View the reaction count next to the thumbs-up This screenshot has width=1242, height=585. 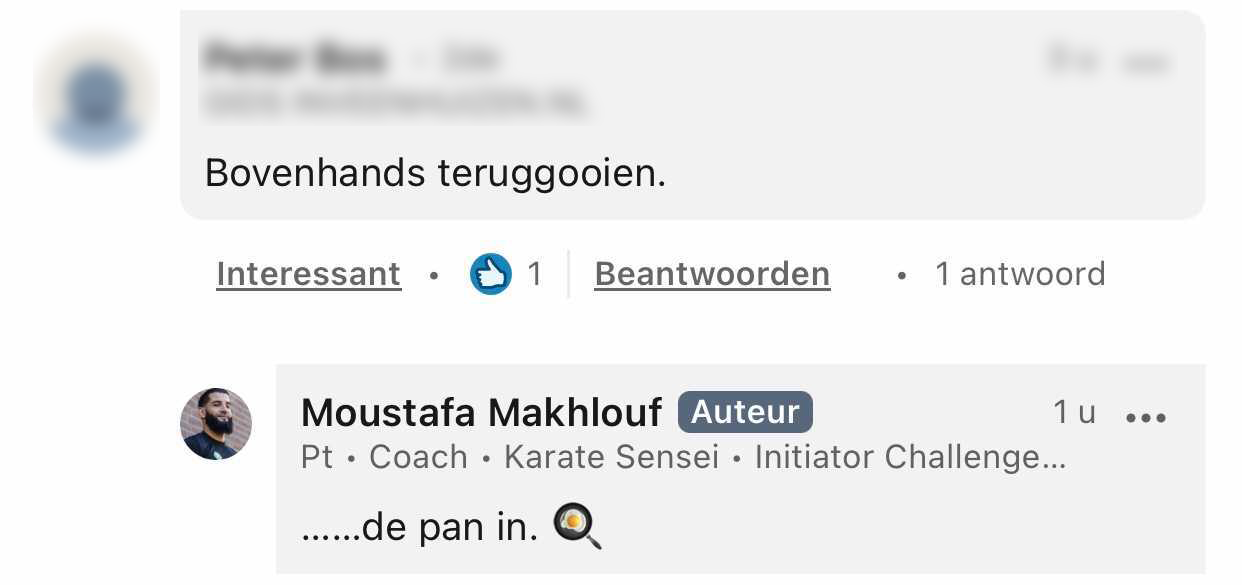[x=535, y=274]
